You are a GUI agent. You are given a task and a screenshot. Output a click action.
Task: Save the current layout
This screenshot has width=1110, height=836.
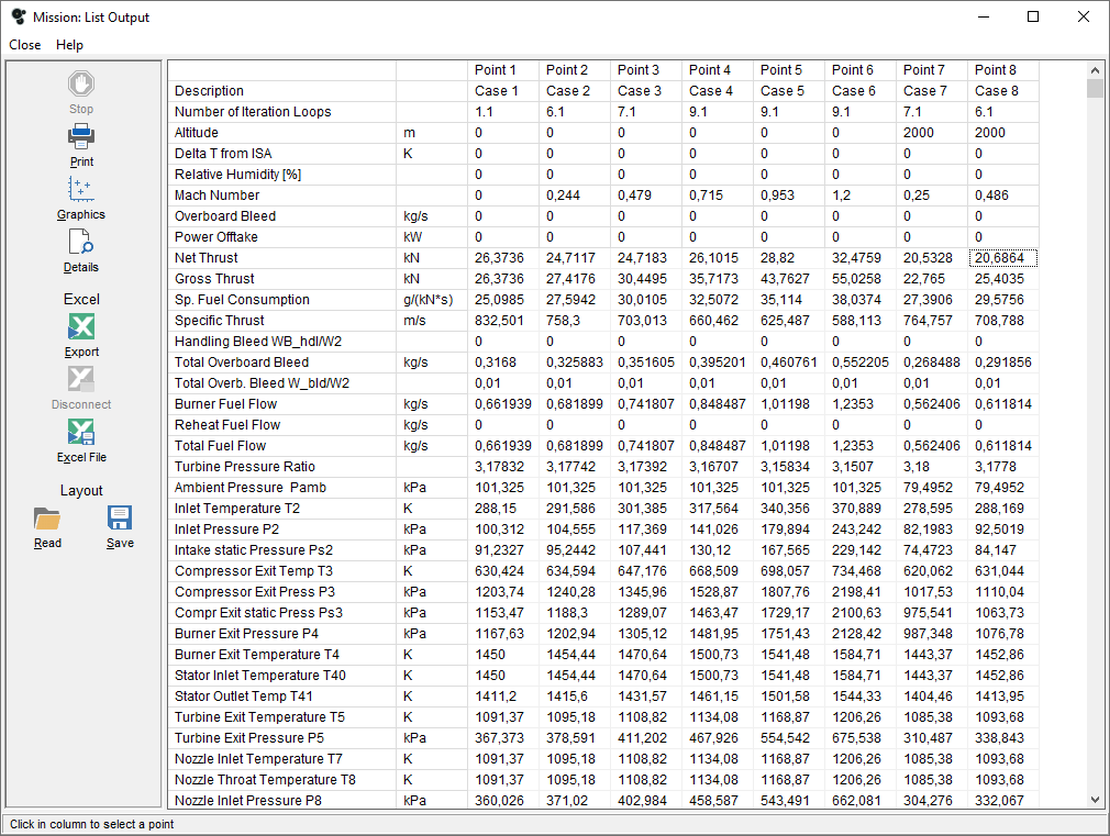tap(120, 518)
